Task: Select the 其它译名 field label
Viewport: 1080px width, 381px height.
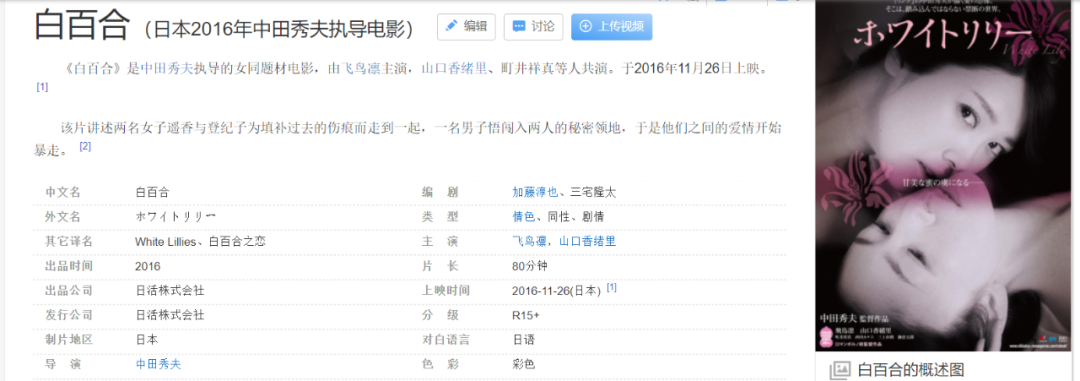Action: (x=68, y=241)
